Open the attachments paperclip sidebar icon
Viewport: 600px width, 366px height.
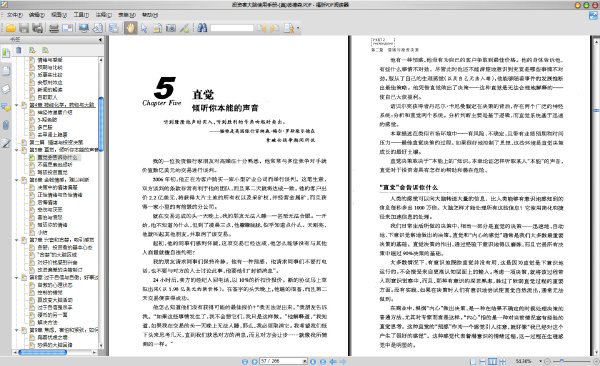6,125
